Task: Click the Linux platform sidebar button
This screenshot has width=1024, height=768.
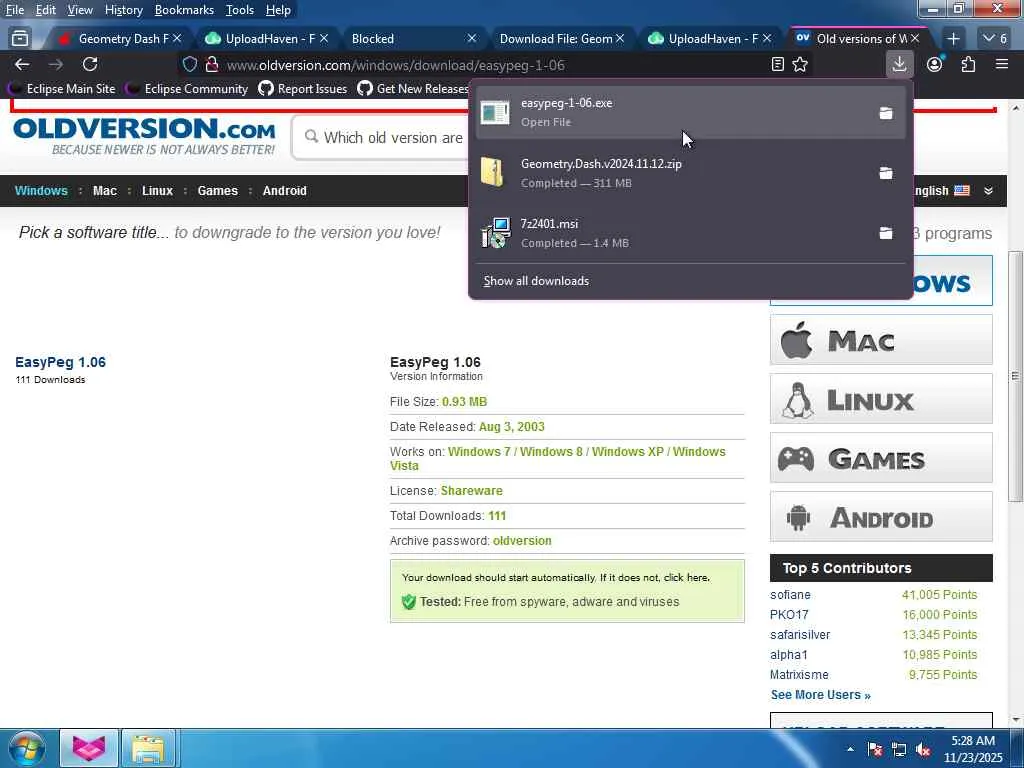Action: (x=881, y=398)
